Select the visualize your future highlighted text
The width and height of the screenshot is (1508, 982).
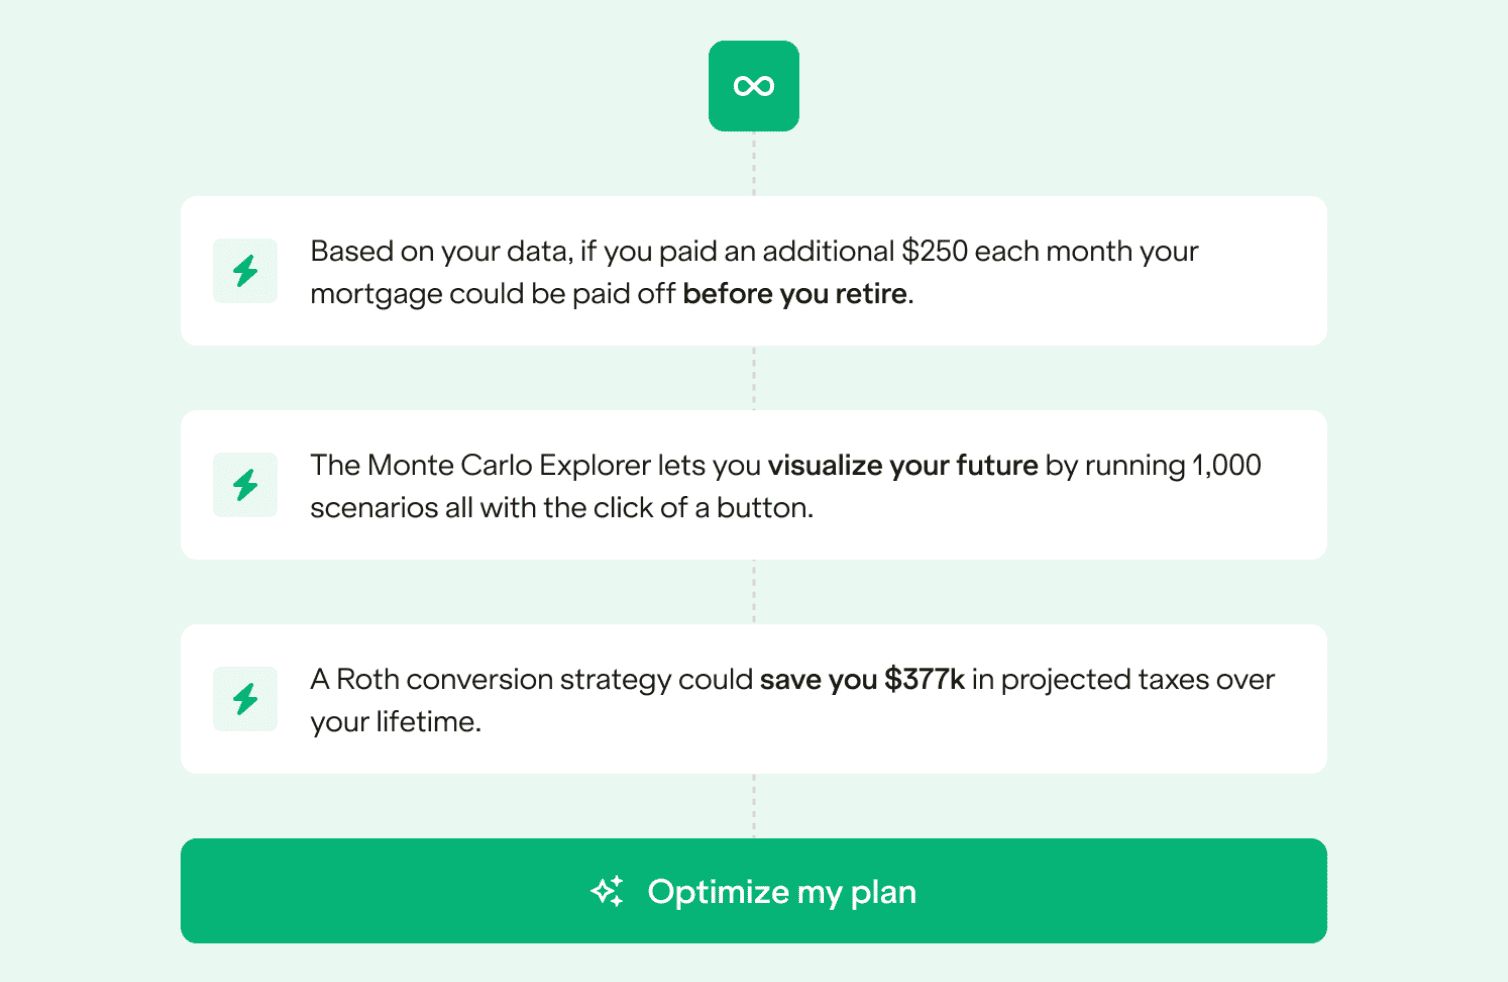tap(903, 465)
